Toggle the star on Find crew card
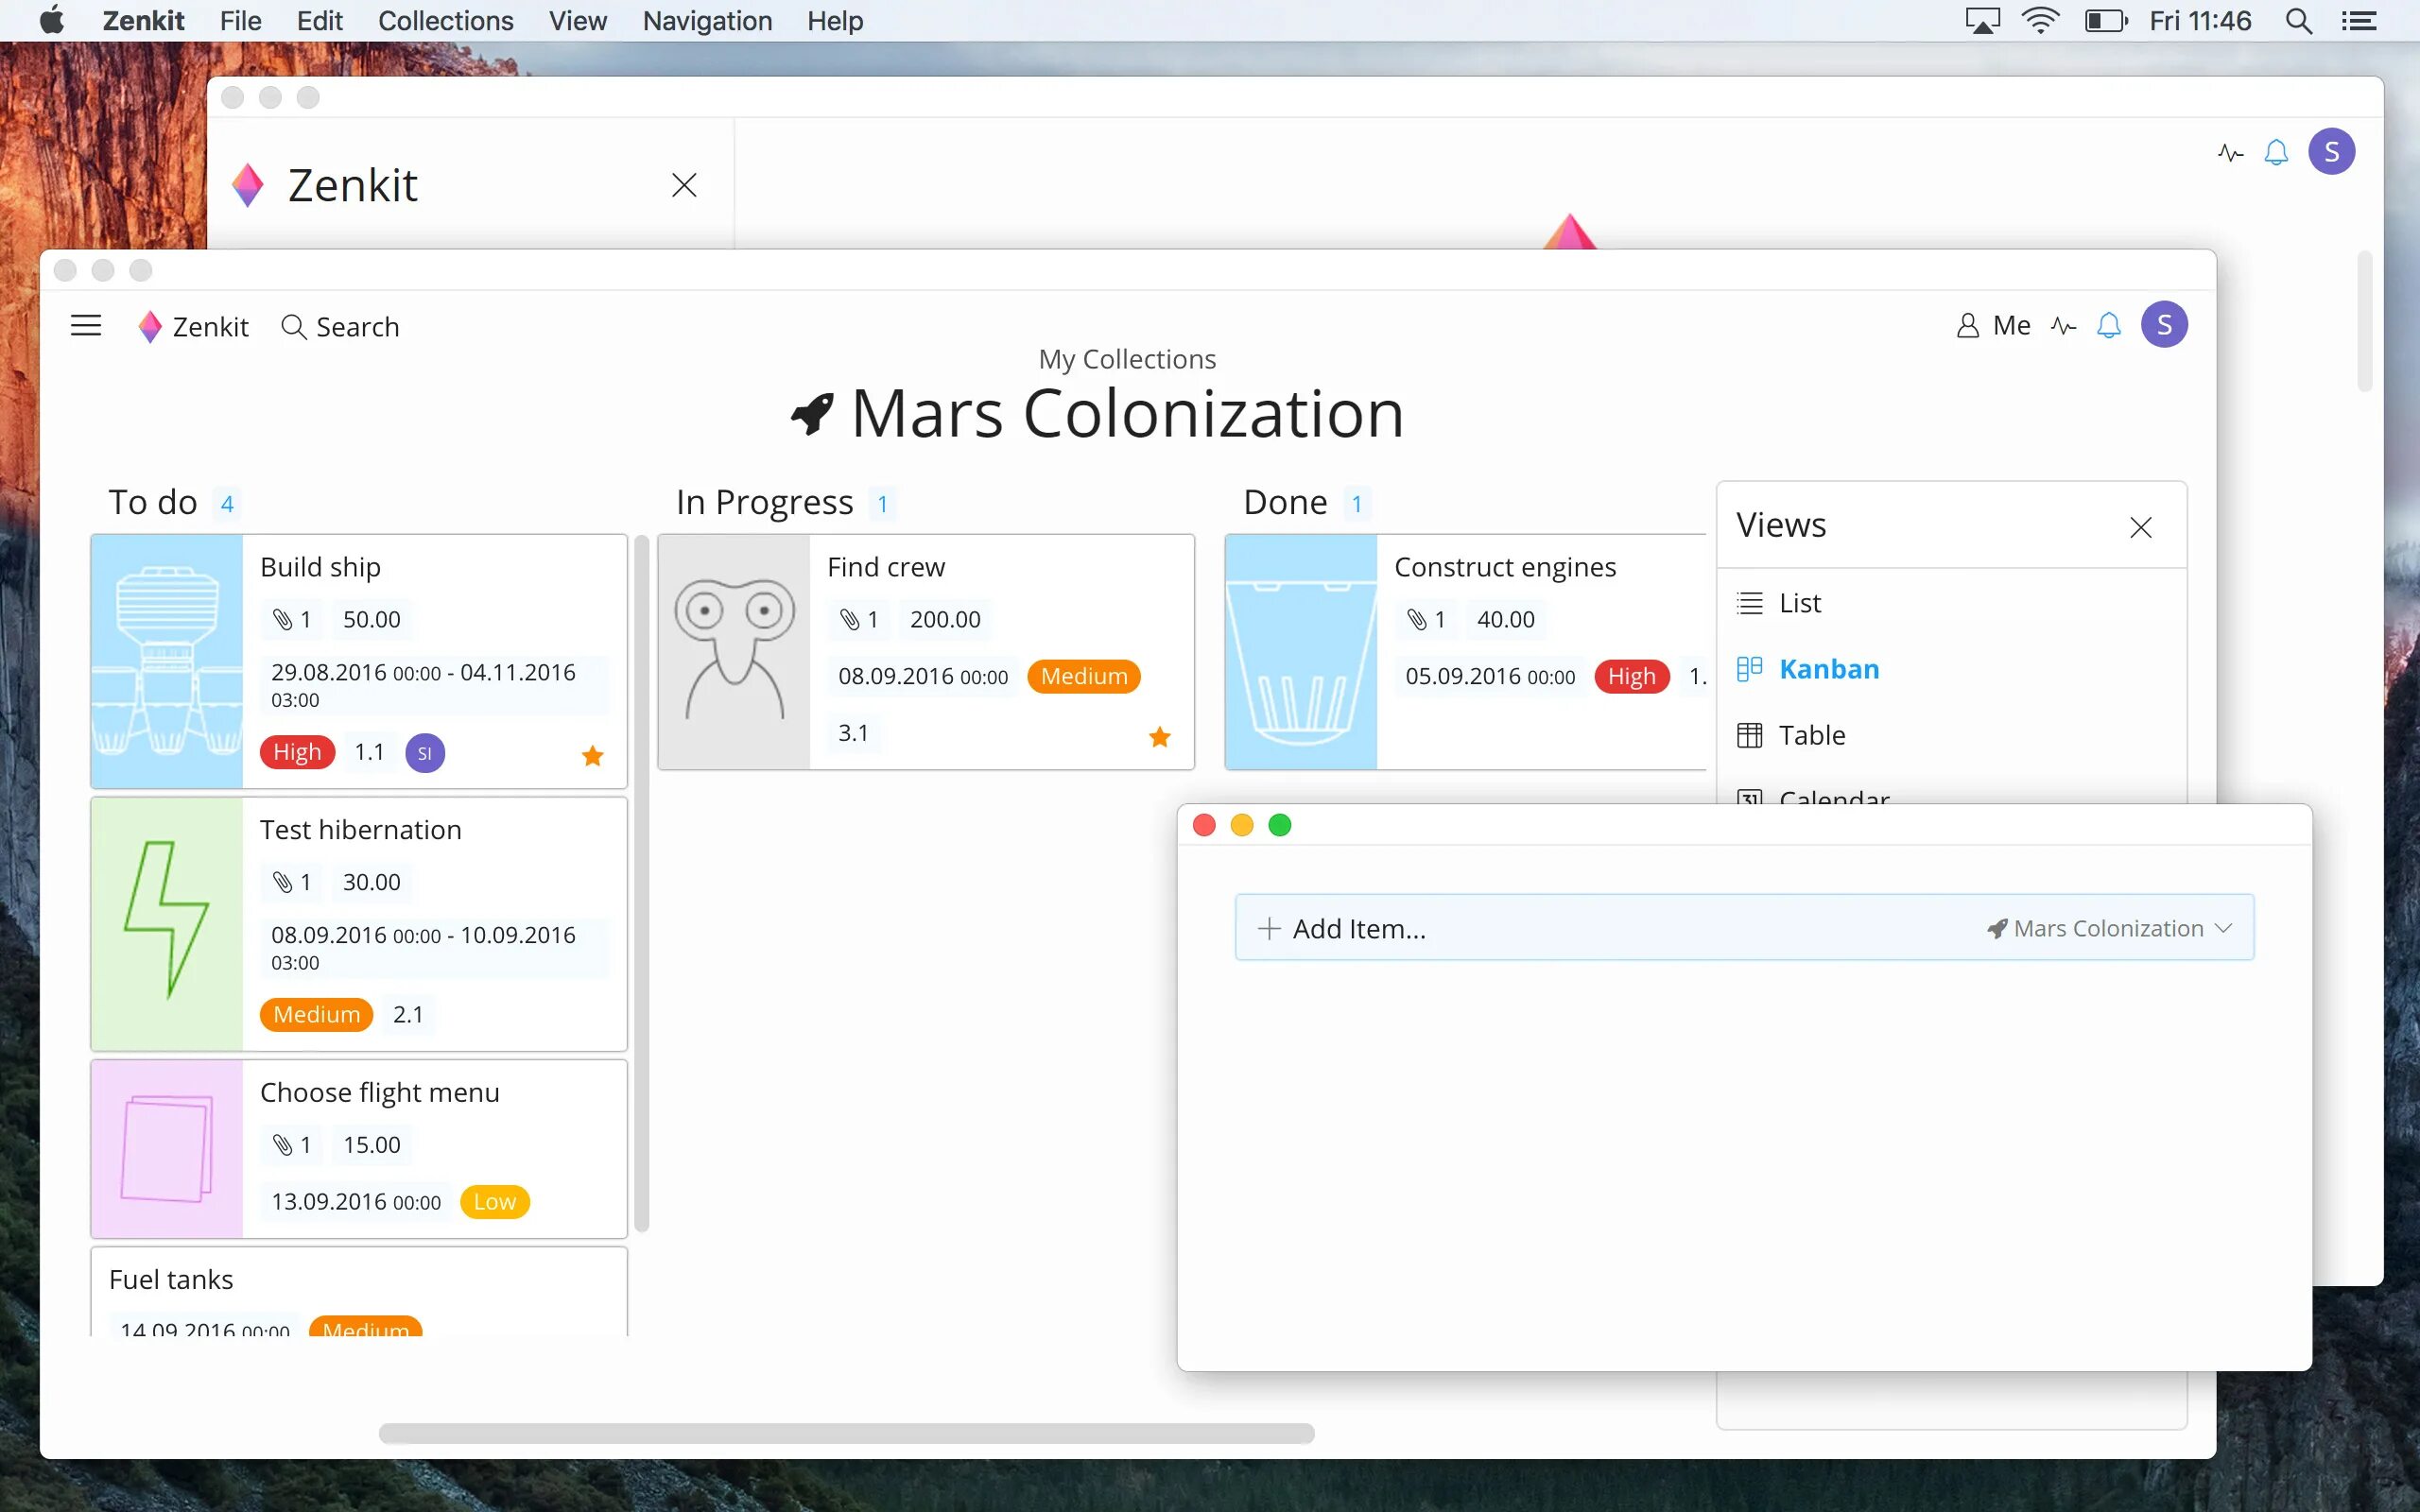 pos(1159,737)
